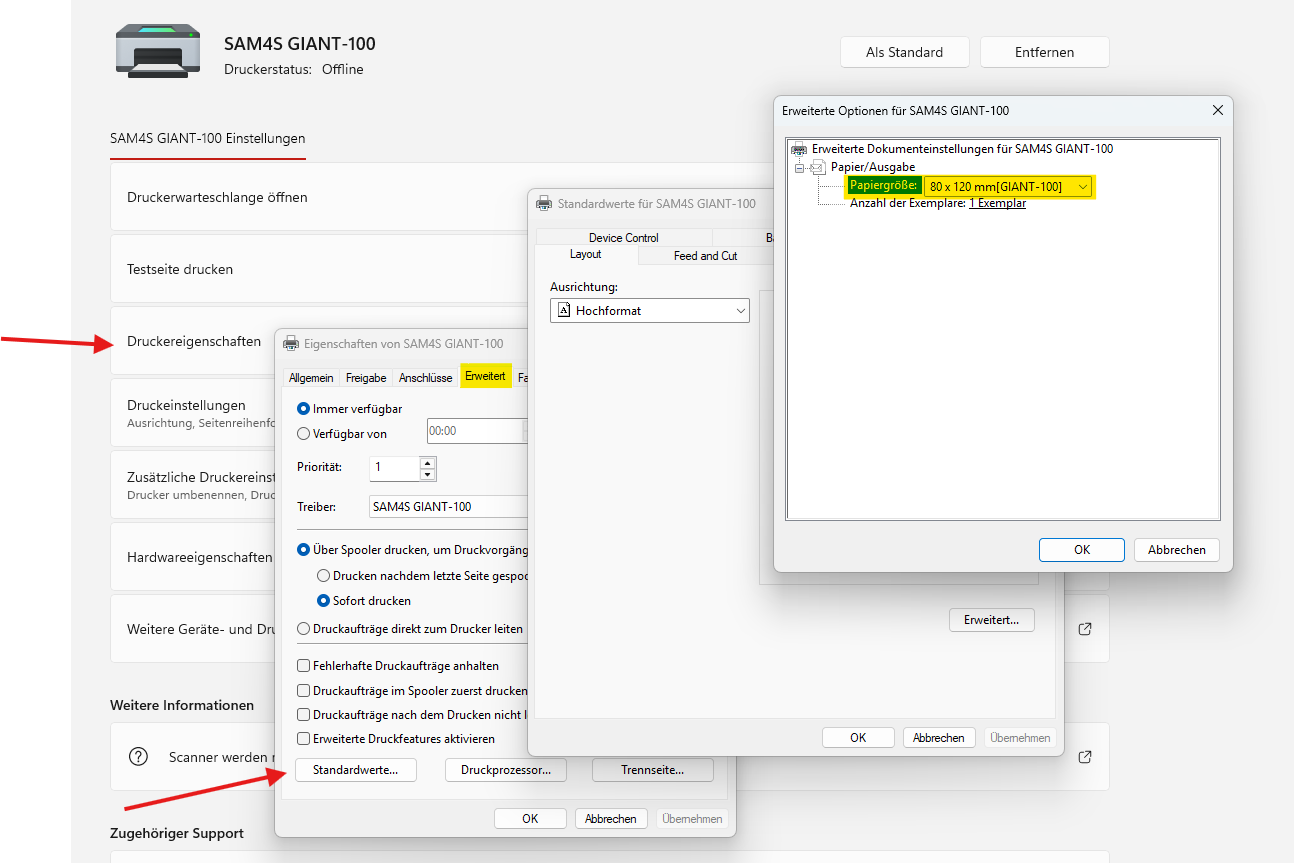The image size is (1294, 863).
Task: Click the Entfernen button
Action: (1045, 52)
